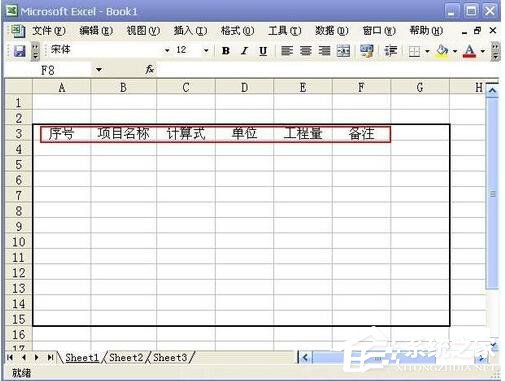Click the Save icon in toolbar
Viewport: 505px width, 381px height.
(x=19, y=51)
